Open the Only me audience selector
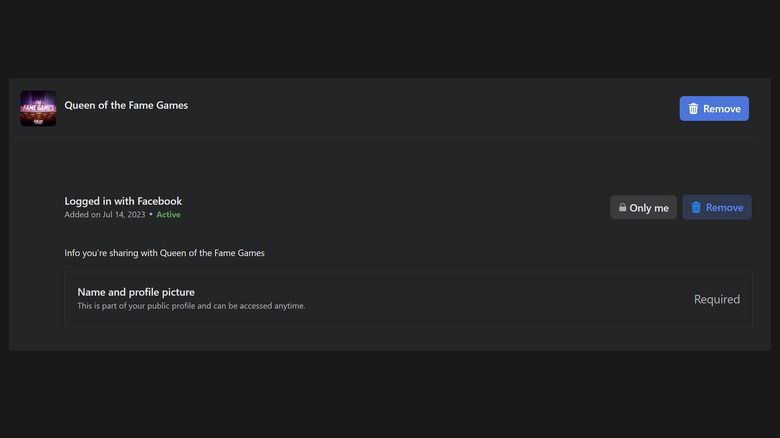This screenshot has width=780, height=438. (x=643, y=208)
